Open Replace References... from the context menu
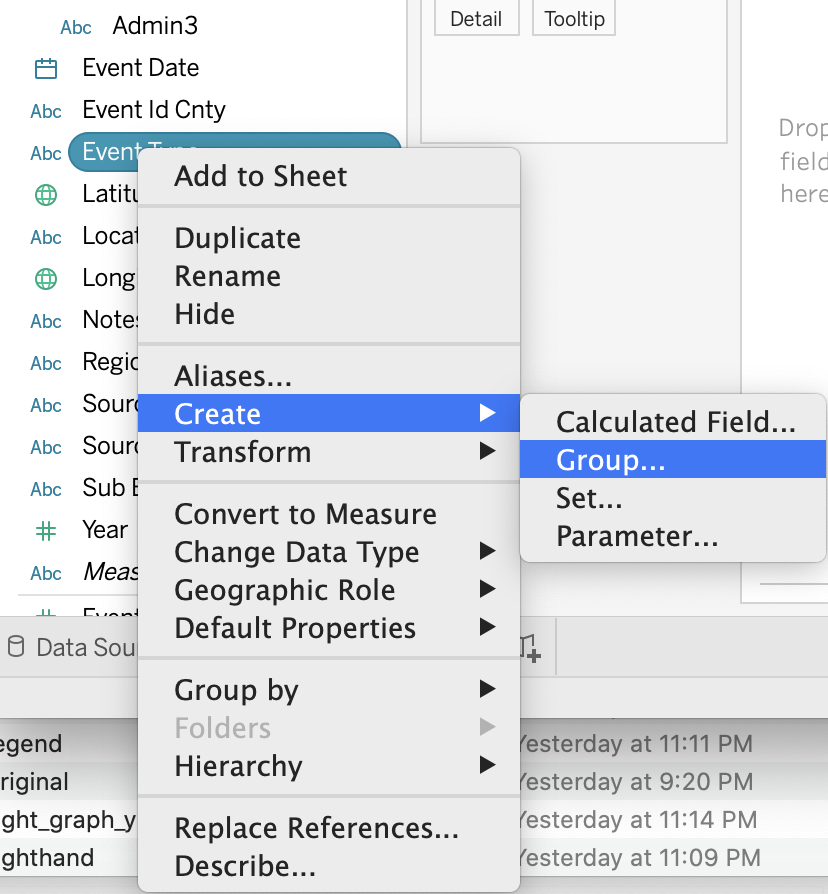The image size is (828, 894). (x=316, y=828)
